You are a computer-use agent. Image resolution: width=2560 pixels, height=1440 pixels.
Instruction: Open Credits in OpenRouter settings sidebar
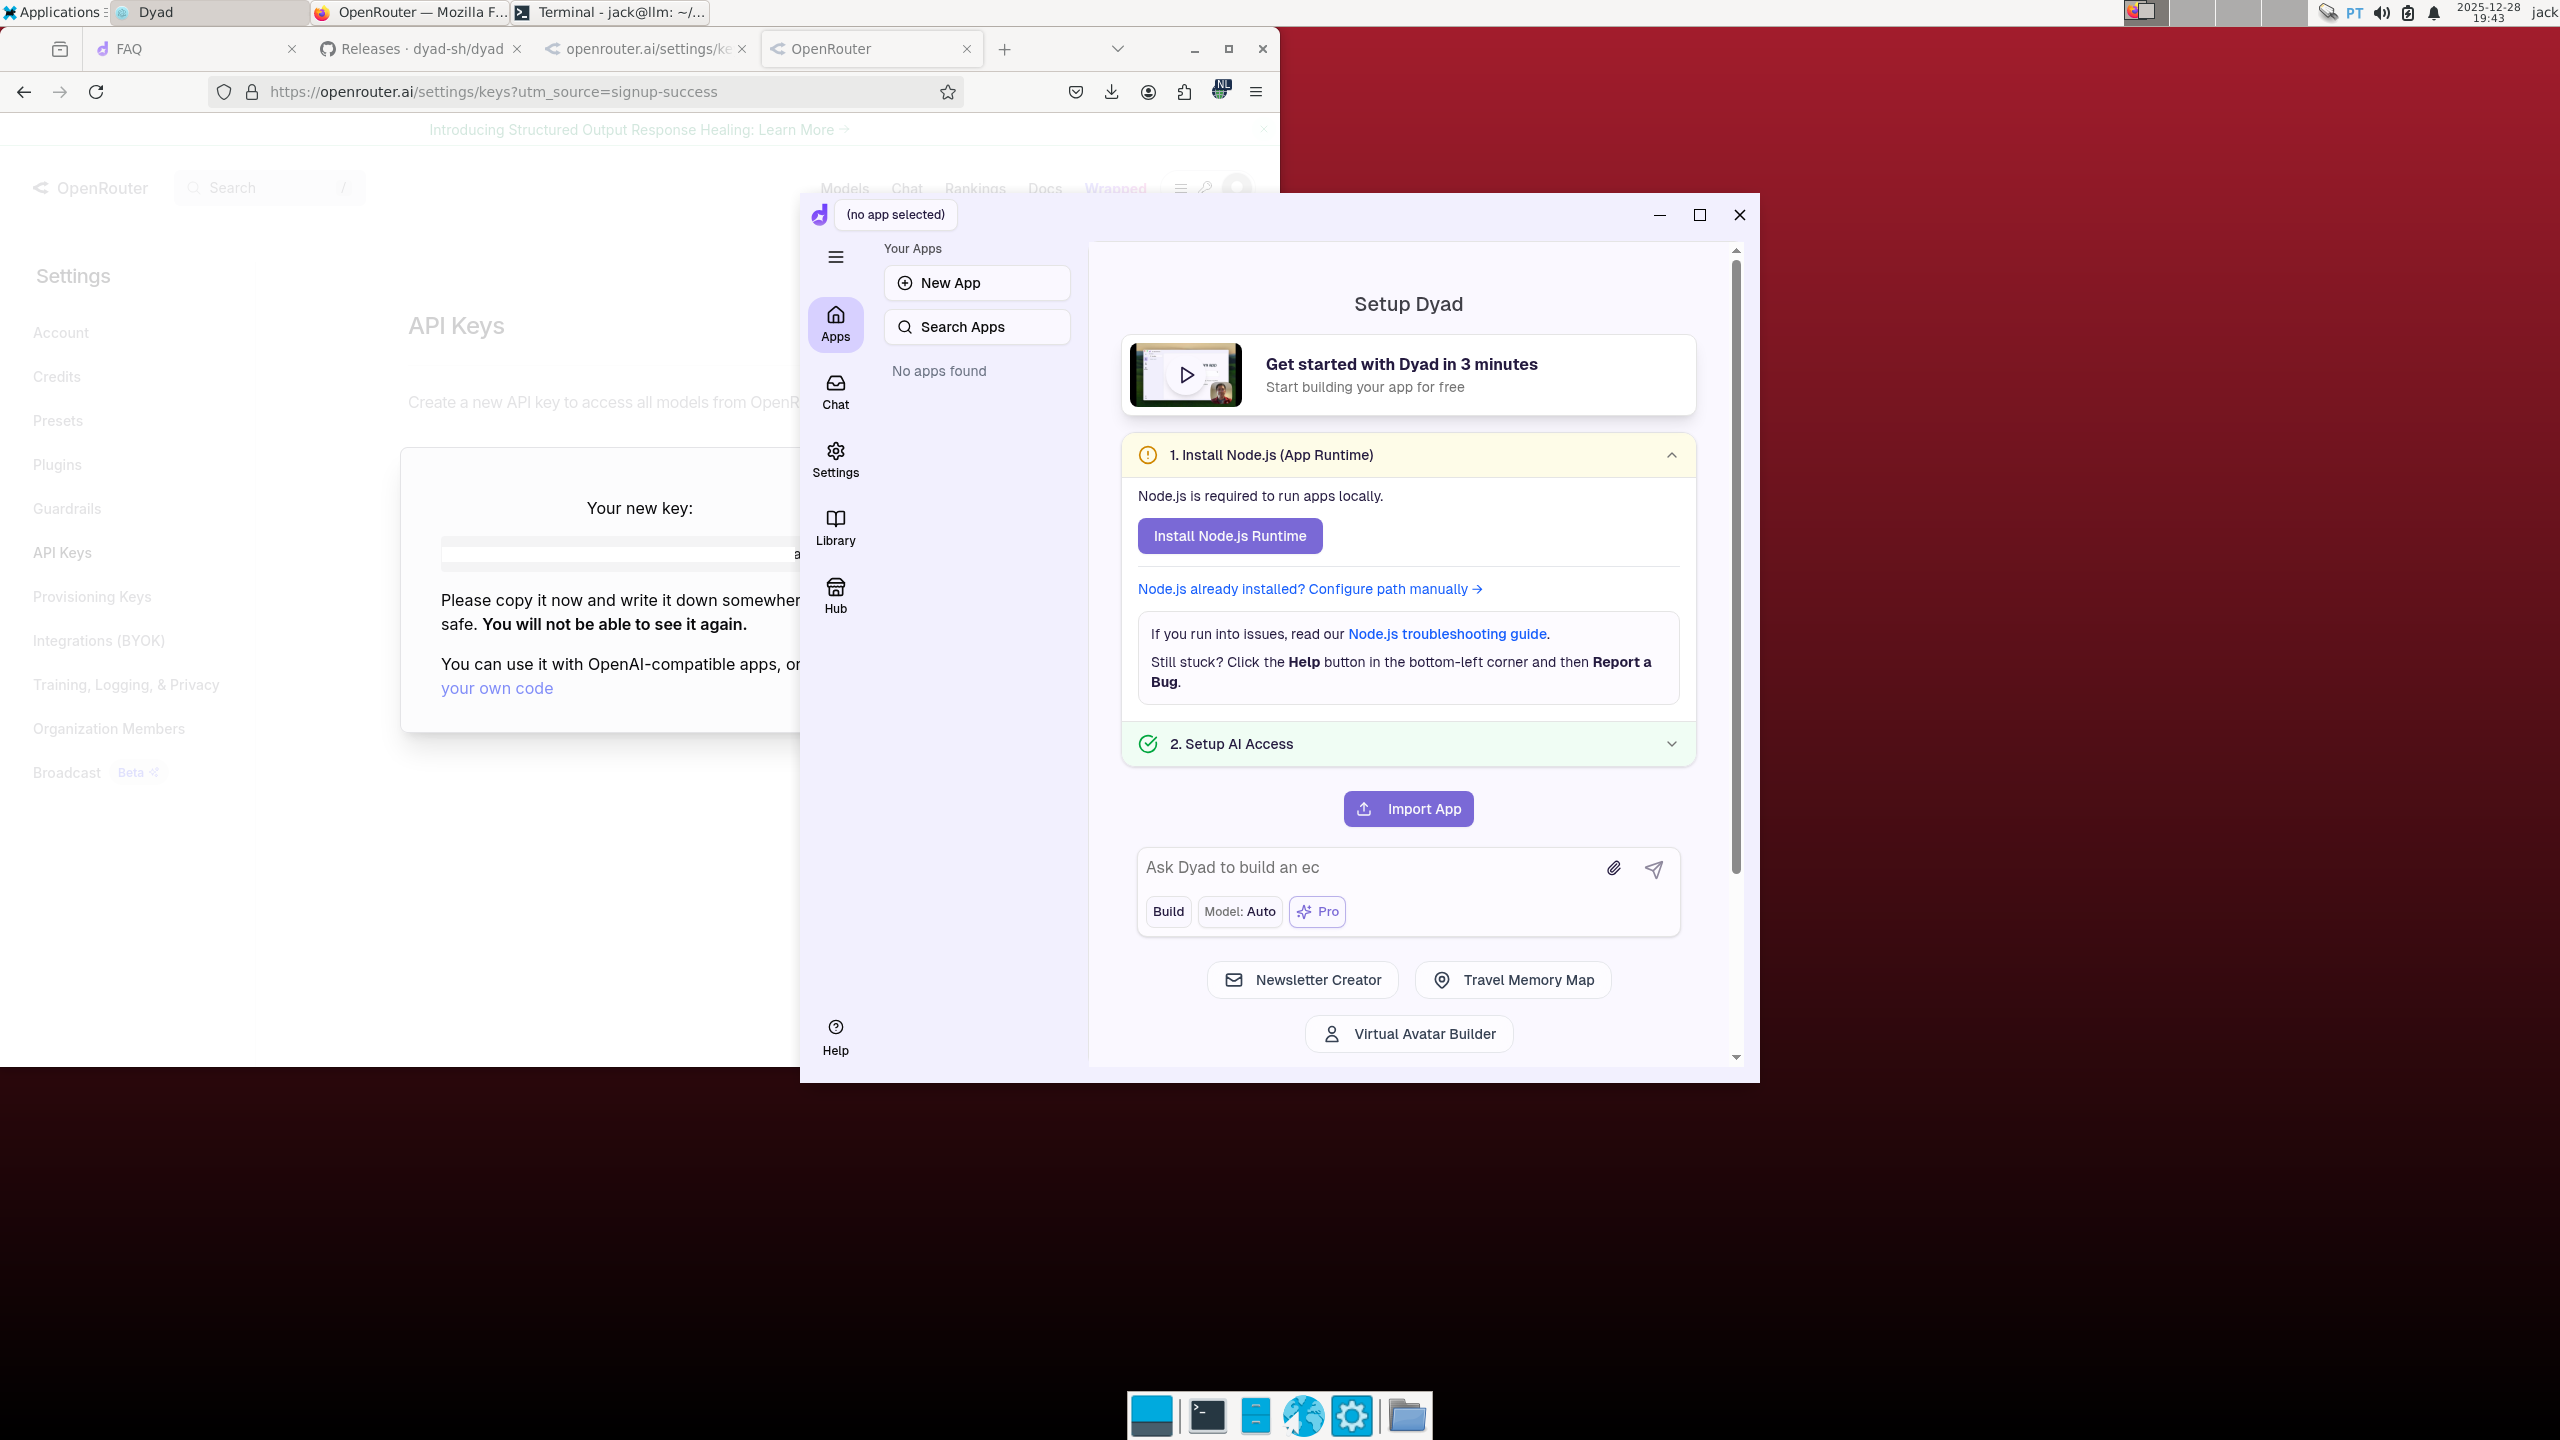pyautogui.click(x=56, y=377)
